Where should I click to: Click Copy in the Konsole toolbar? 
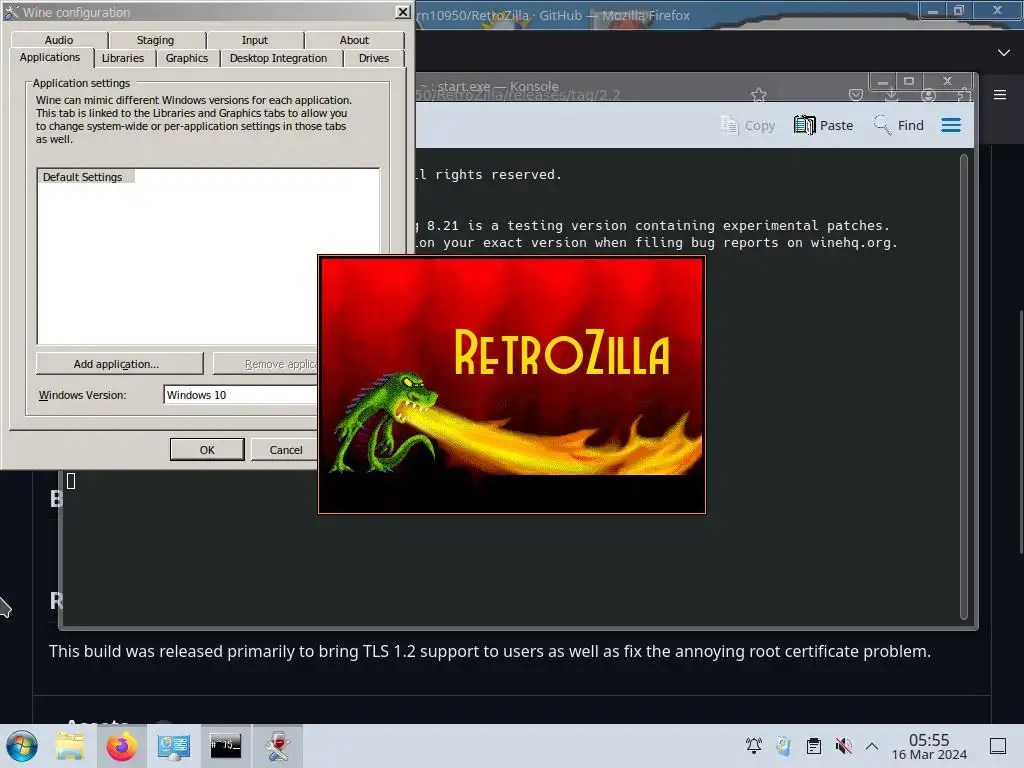(748, 125)
